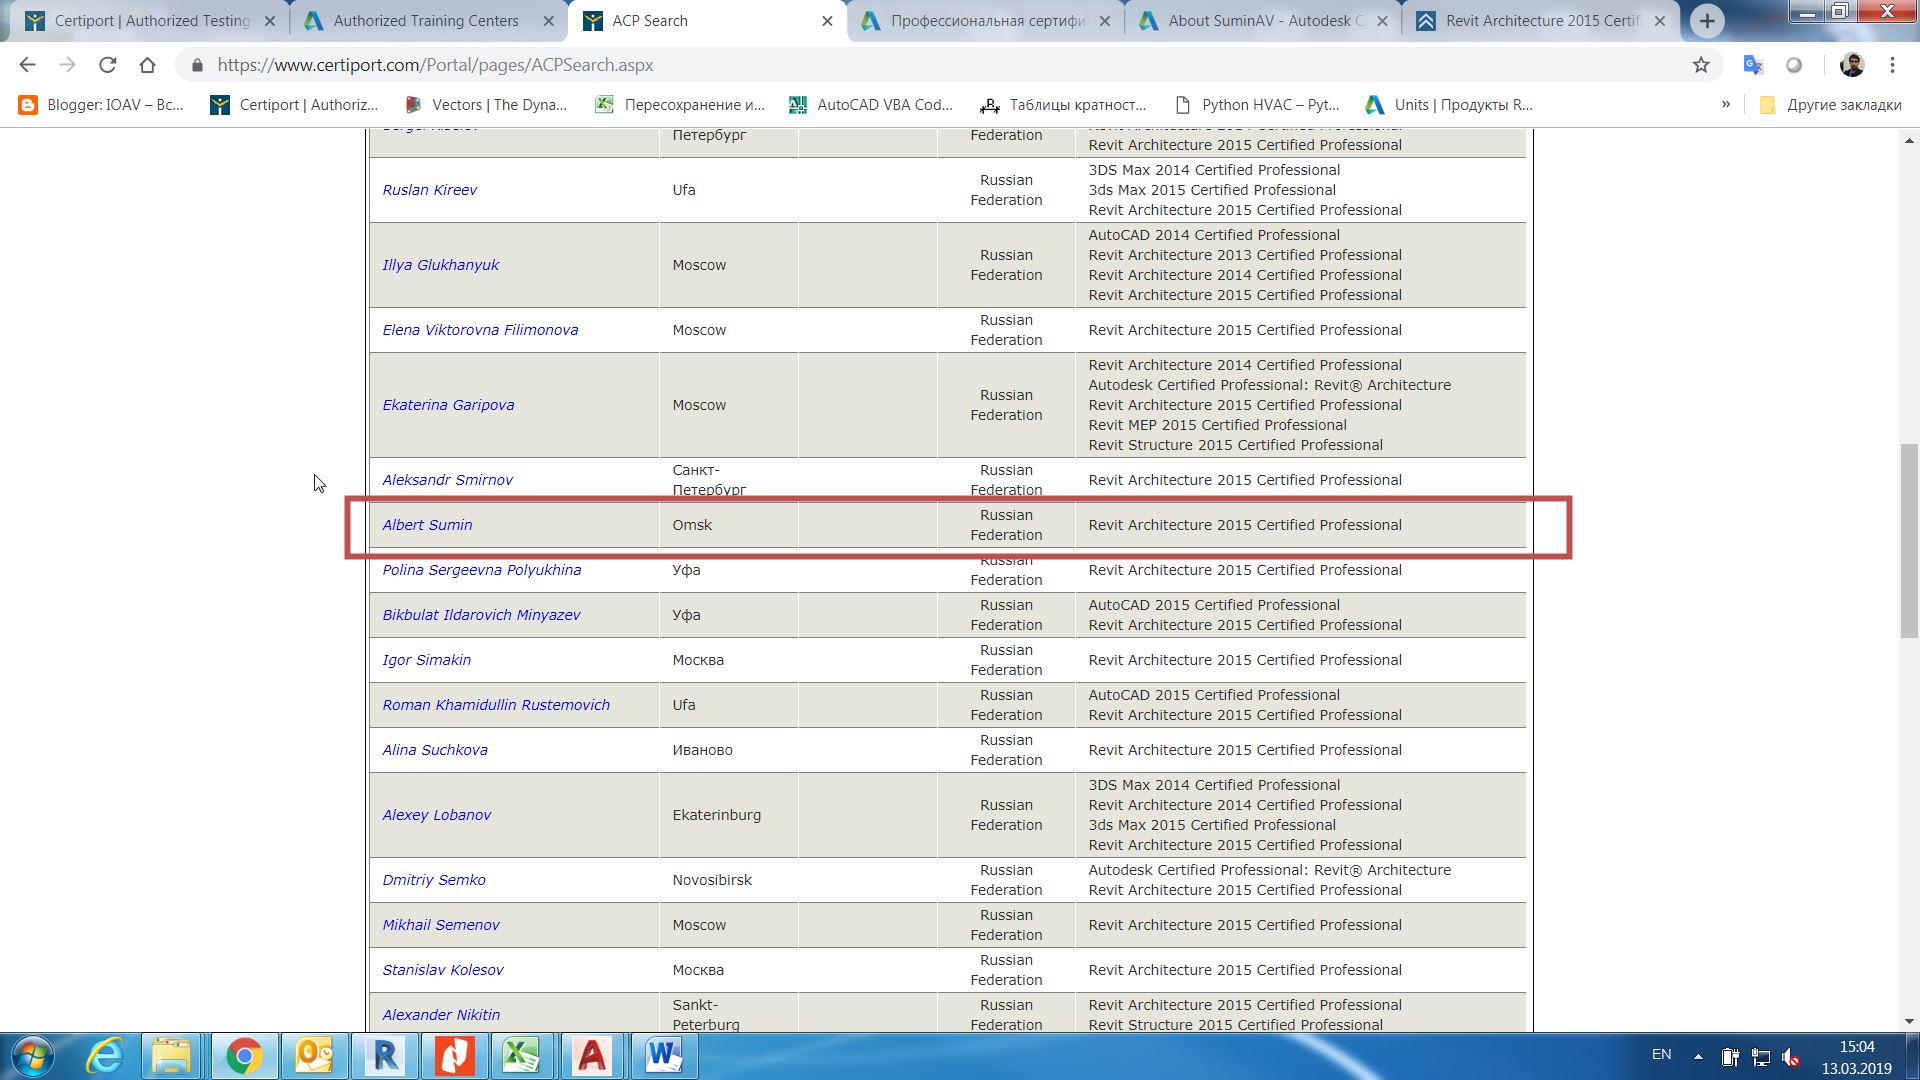Screen dimensions: 1920x1080
Task: Click the Windows Start button
Action: pyautogui.click(x=32, y=1056)
